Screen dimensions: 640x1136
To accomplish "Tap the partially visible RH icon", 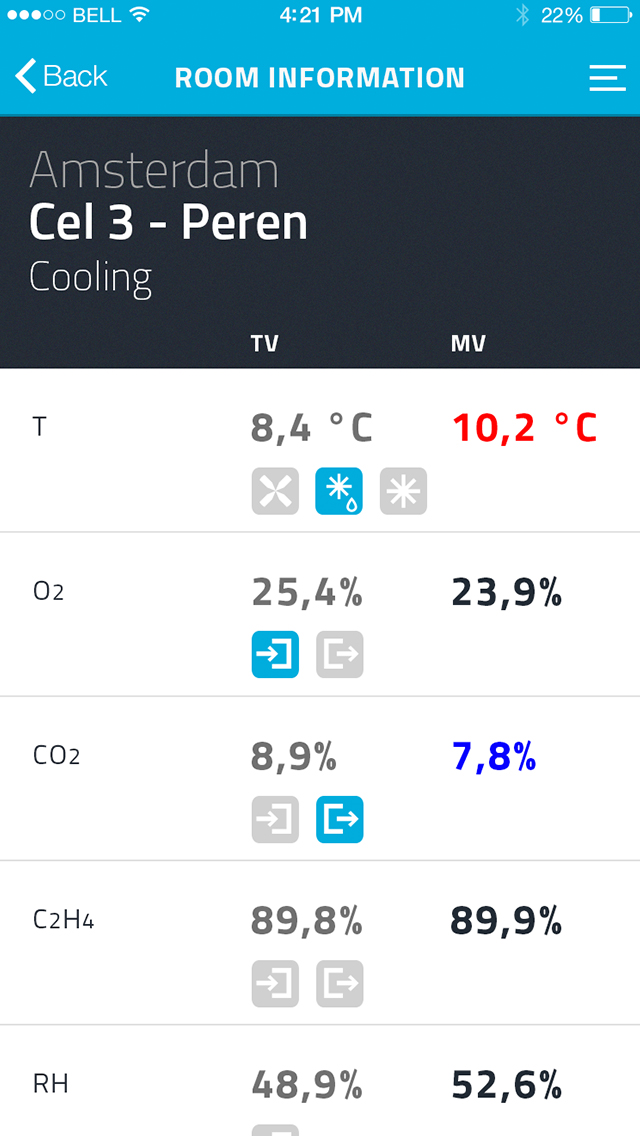I will 275,1130.
